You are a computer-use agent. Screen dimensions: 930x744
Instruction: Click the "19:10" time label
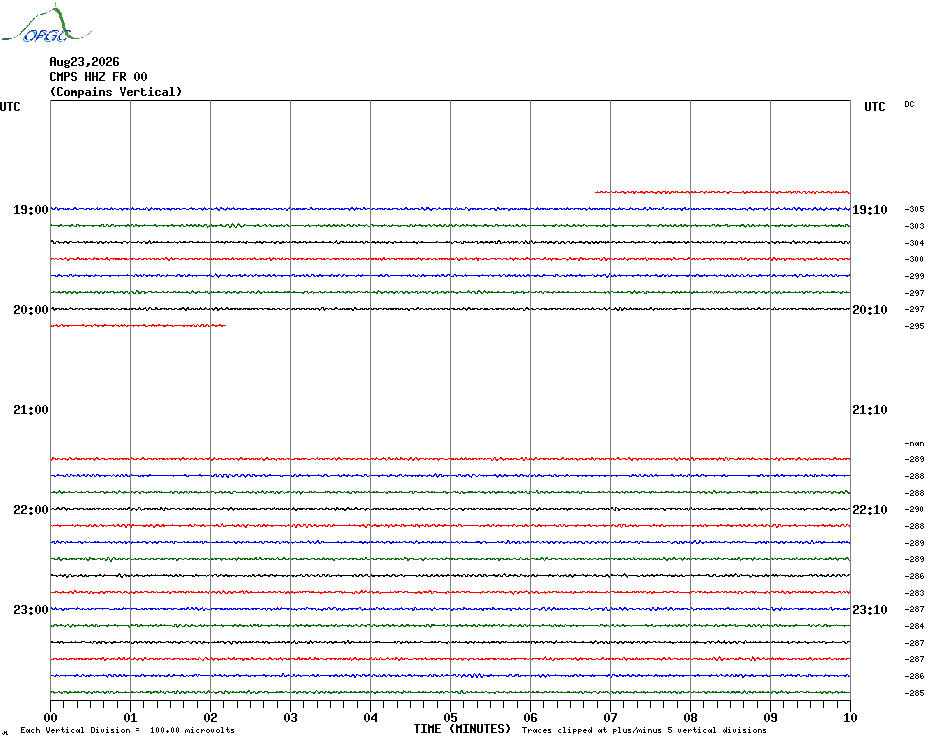click(870, 210)
